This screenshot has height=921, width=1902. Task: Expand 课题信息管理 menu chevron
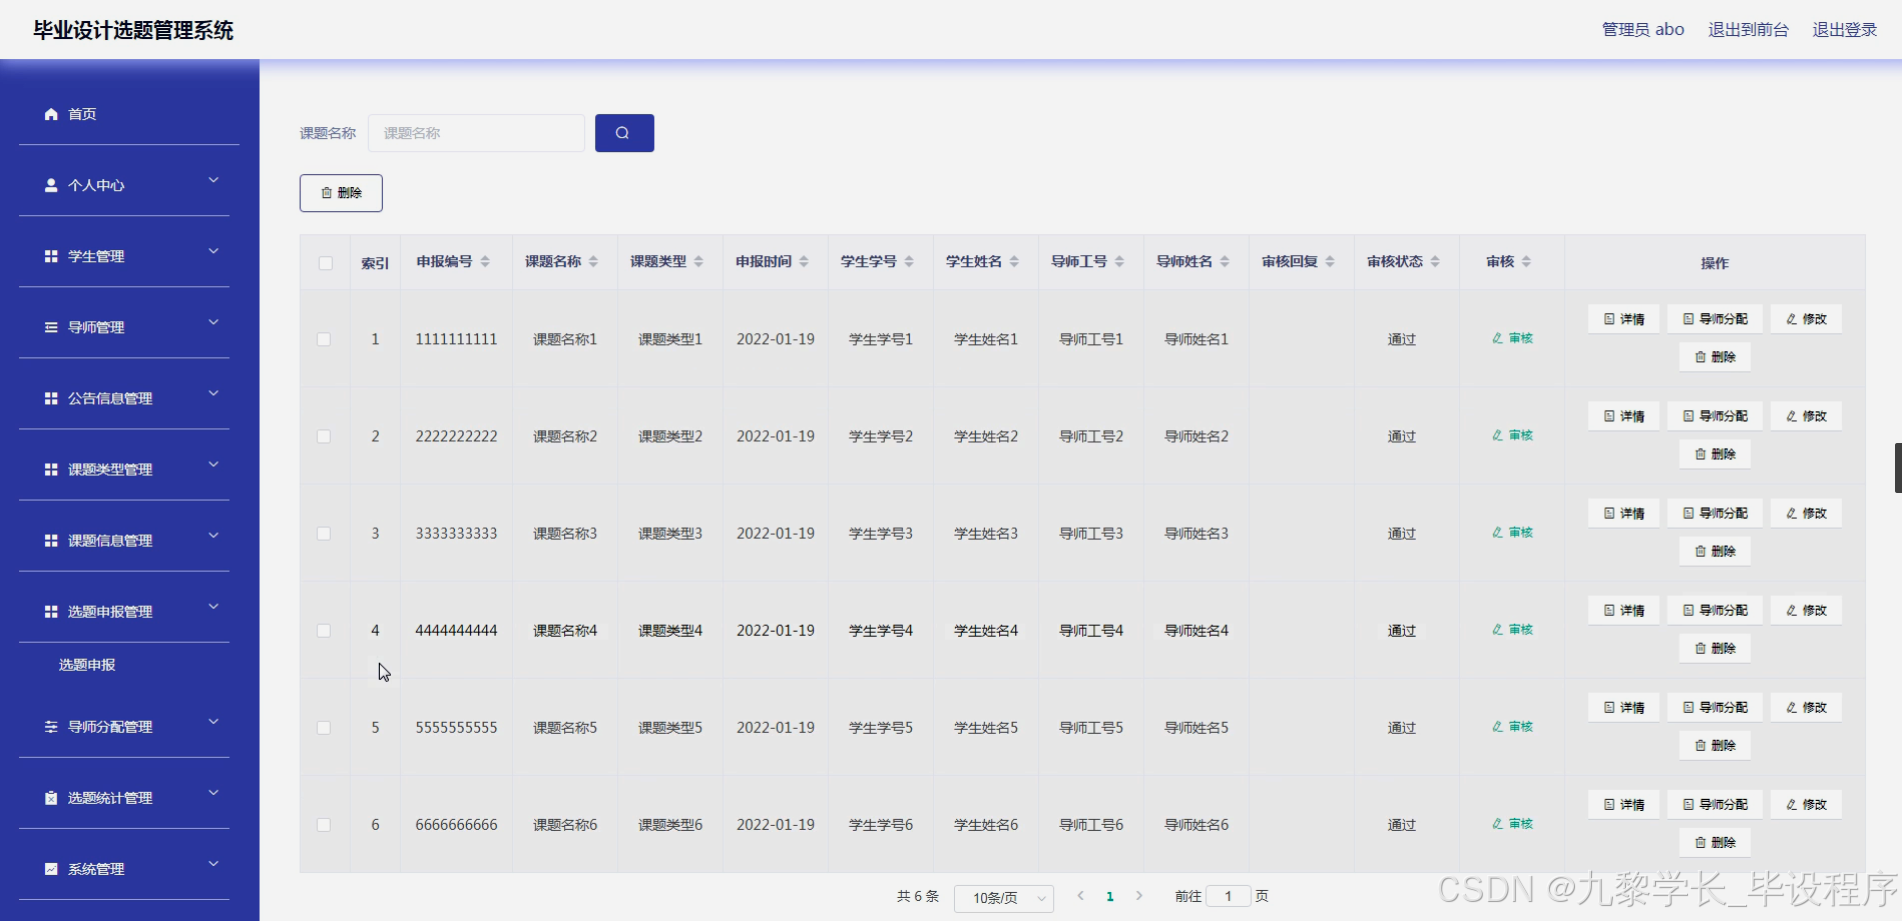pos(213,535)
